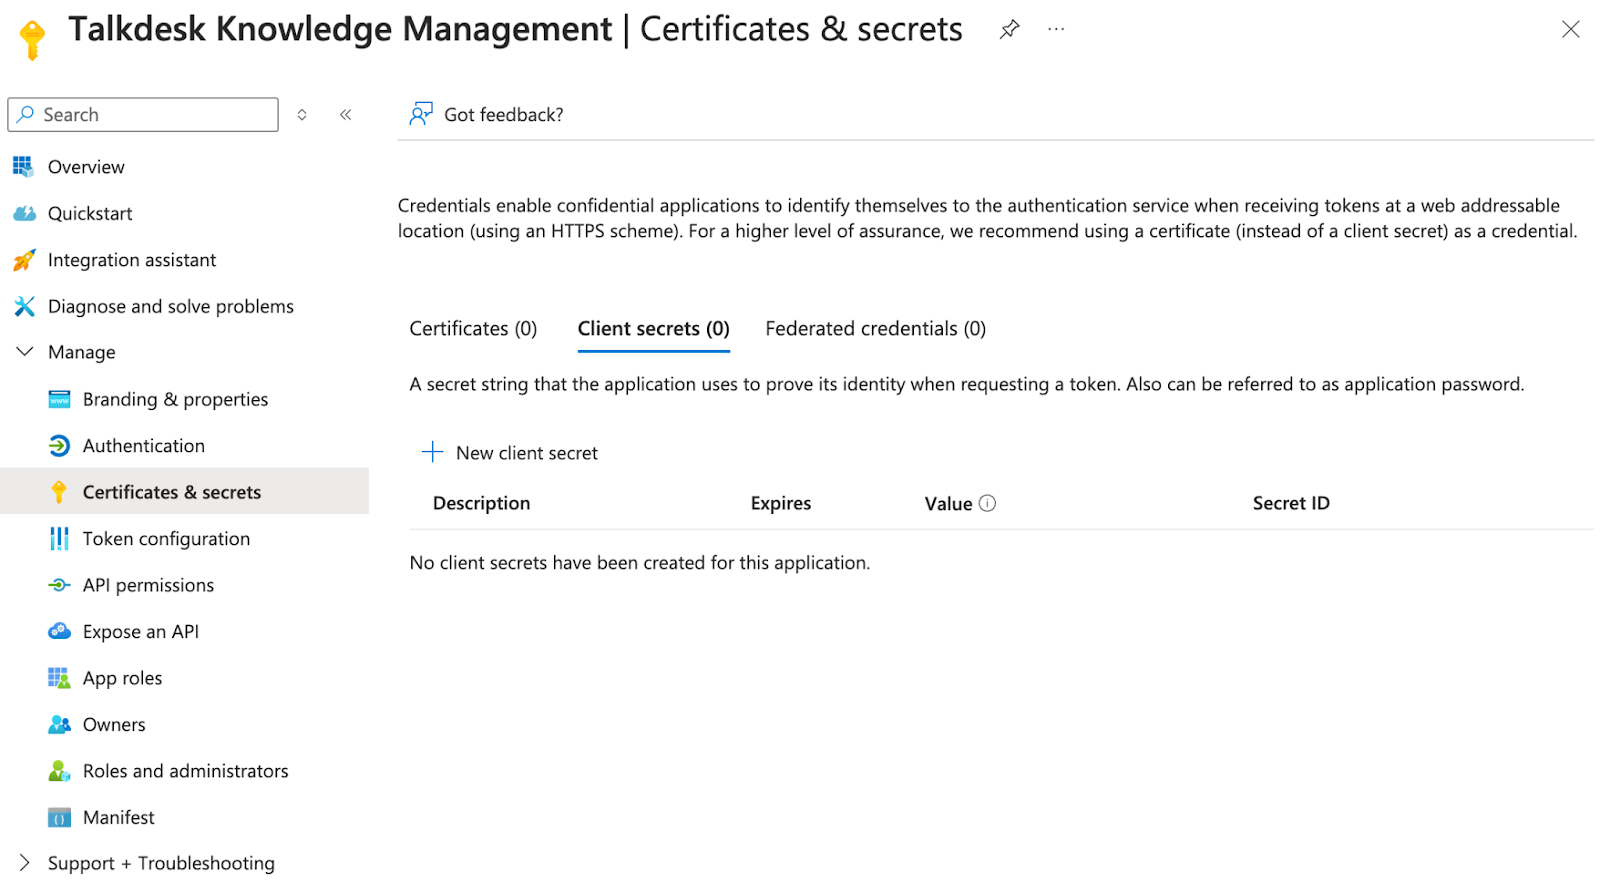Image resolution: width=1600 pixels, height=893 pixels.
Task: Click Support + Troubleshooting label
Action: click(161, 863)
